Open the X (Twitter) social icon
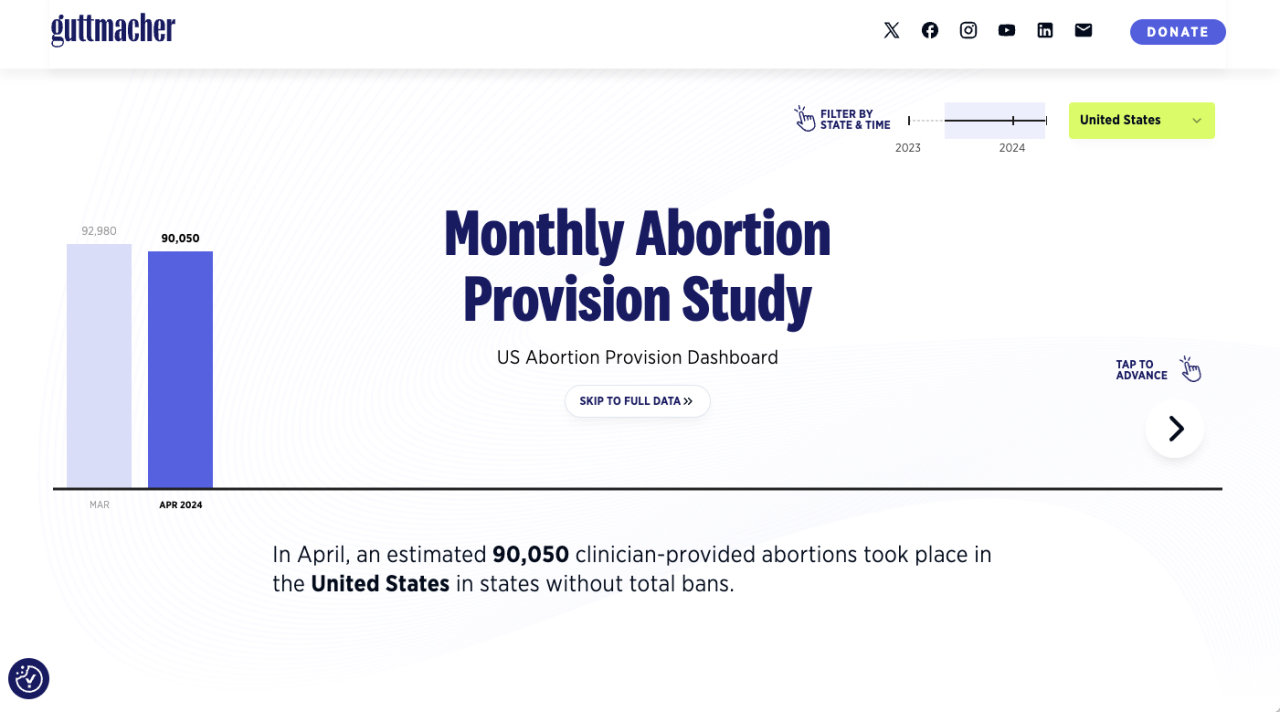Viewport: 1280px width, 712px height. point(891,30)
